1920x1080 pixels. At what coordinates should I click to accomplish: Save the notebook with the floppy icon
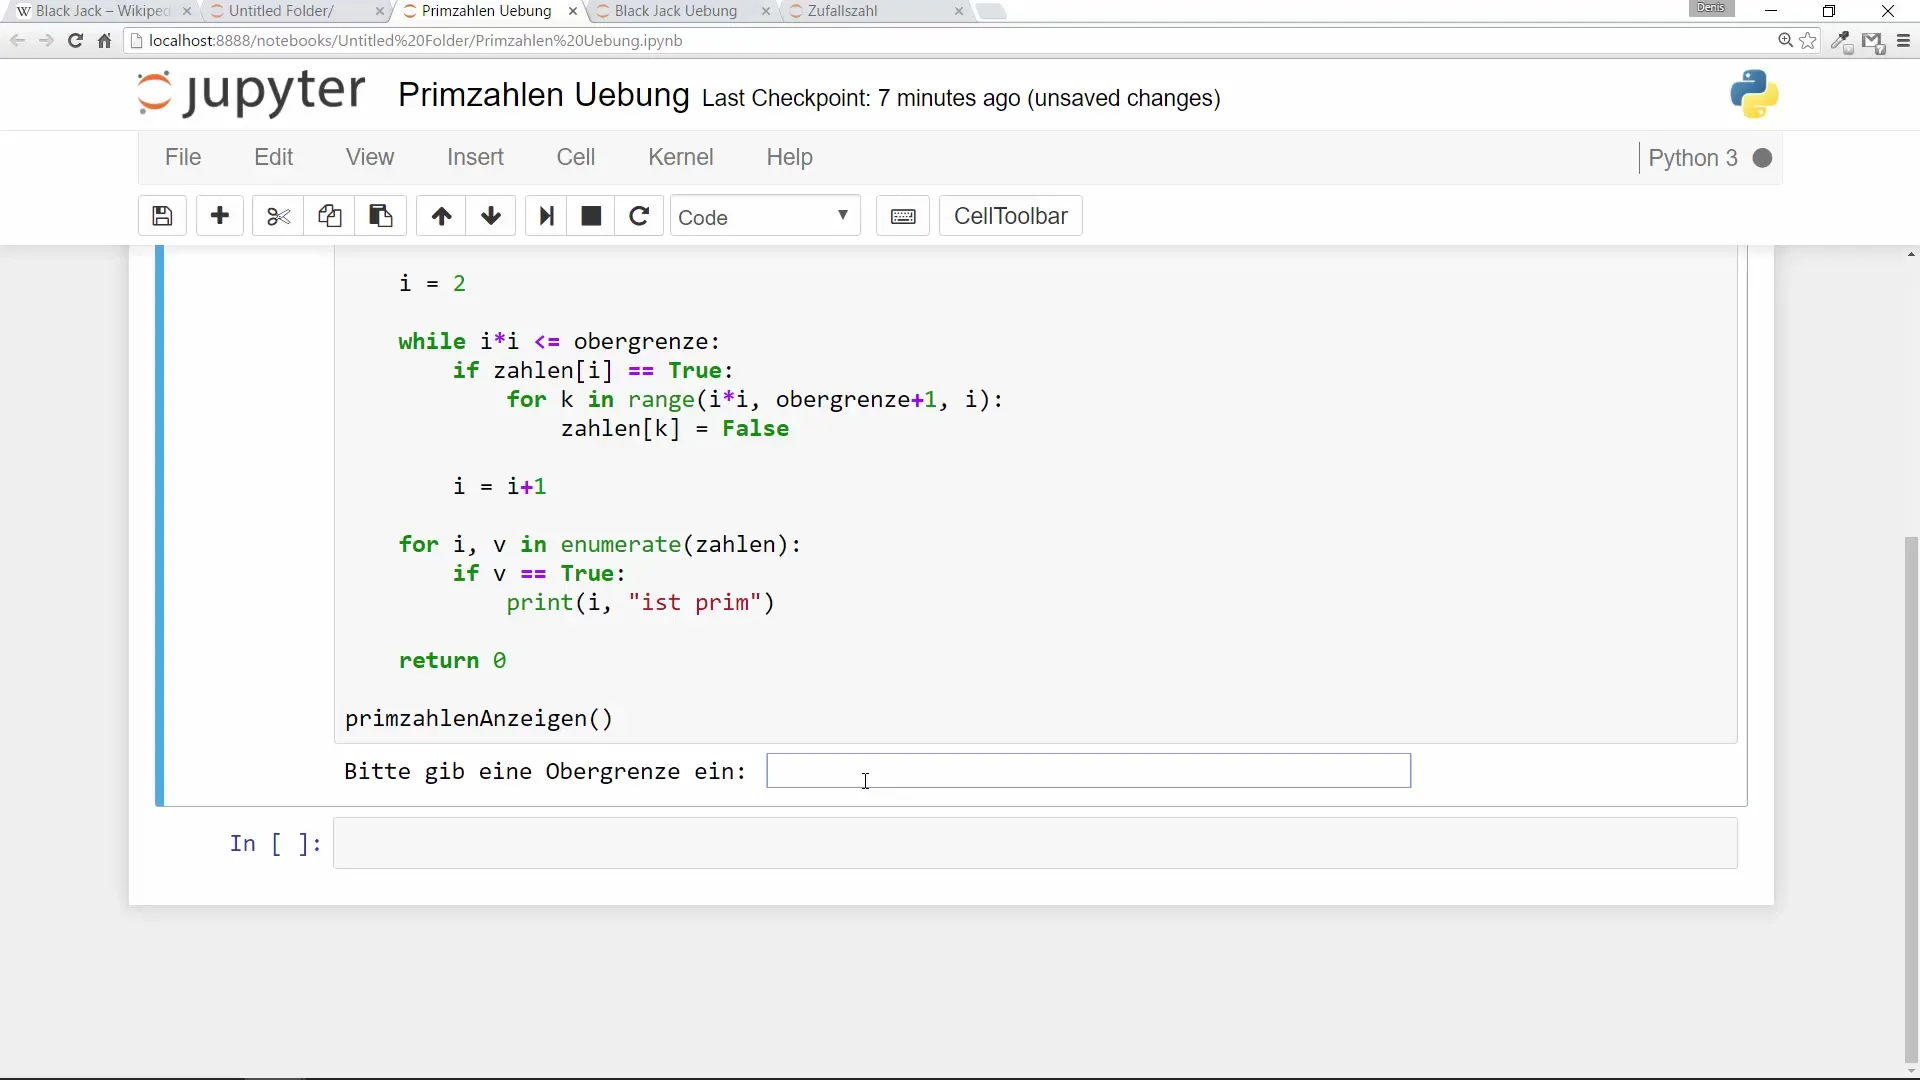coord(162,216)
